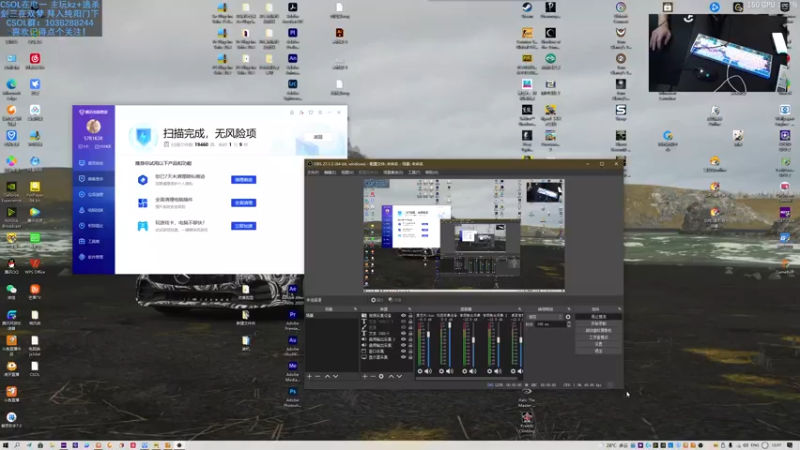800x450 pixels.
Task: Pop out the 来源 dock panel
Action: (410, 309)
